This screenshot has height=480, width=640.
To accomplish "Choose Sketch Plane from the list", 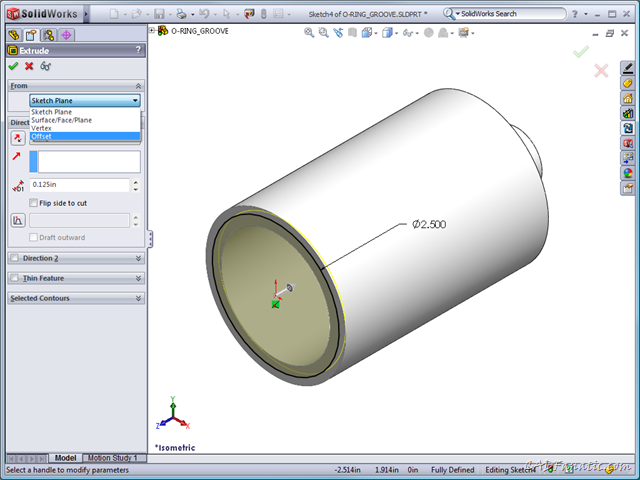I will tap(85, 112).
